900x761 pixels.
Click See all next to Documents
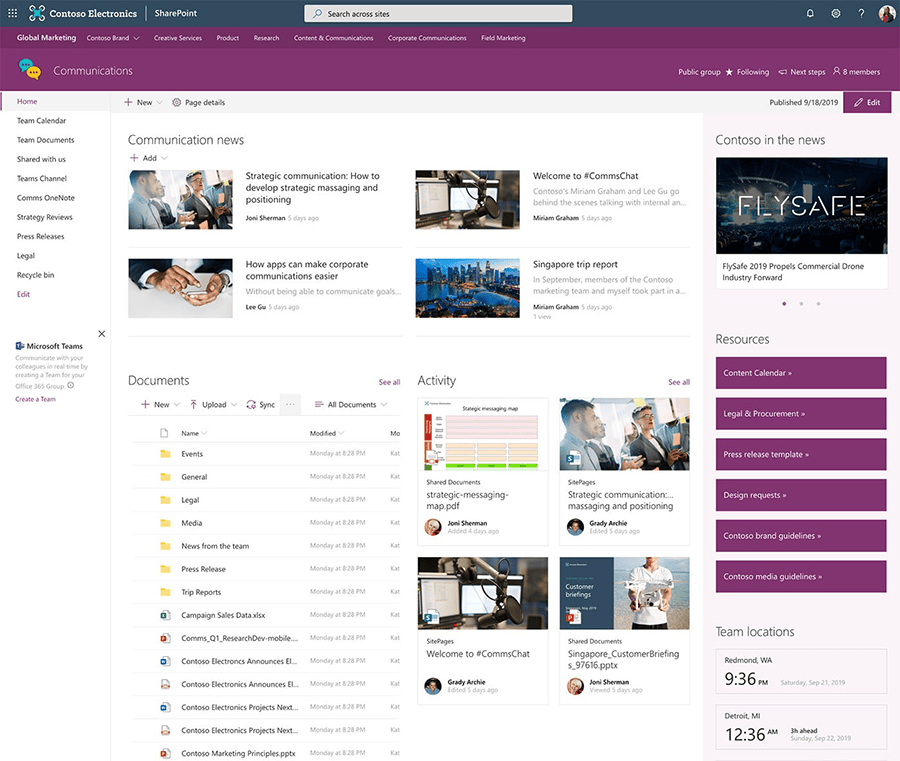[x=389, y=382]
